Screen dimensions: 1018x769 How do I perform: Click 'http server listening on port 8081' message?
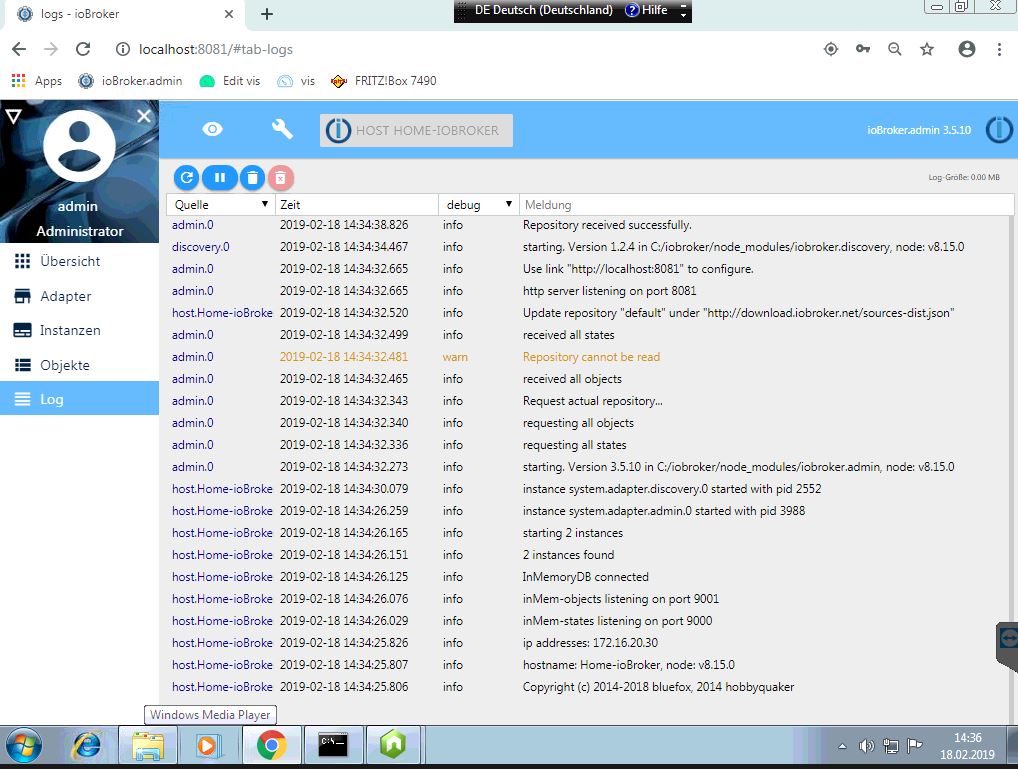pos(610,290)
